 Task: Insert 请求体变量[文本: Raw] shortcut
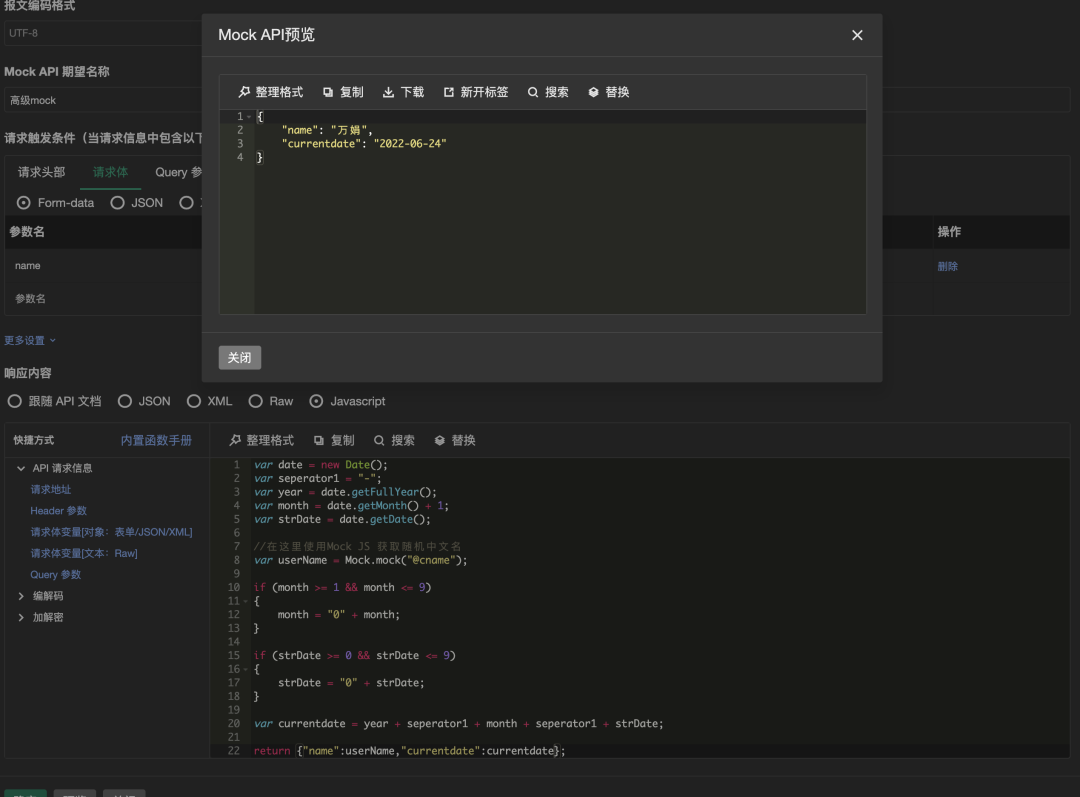click(x=84, y=554)
